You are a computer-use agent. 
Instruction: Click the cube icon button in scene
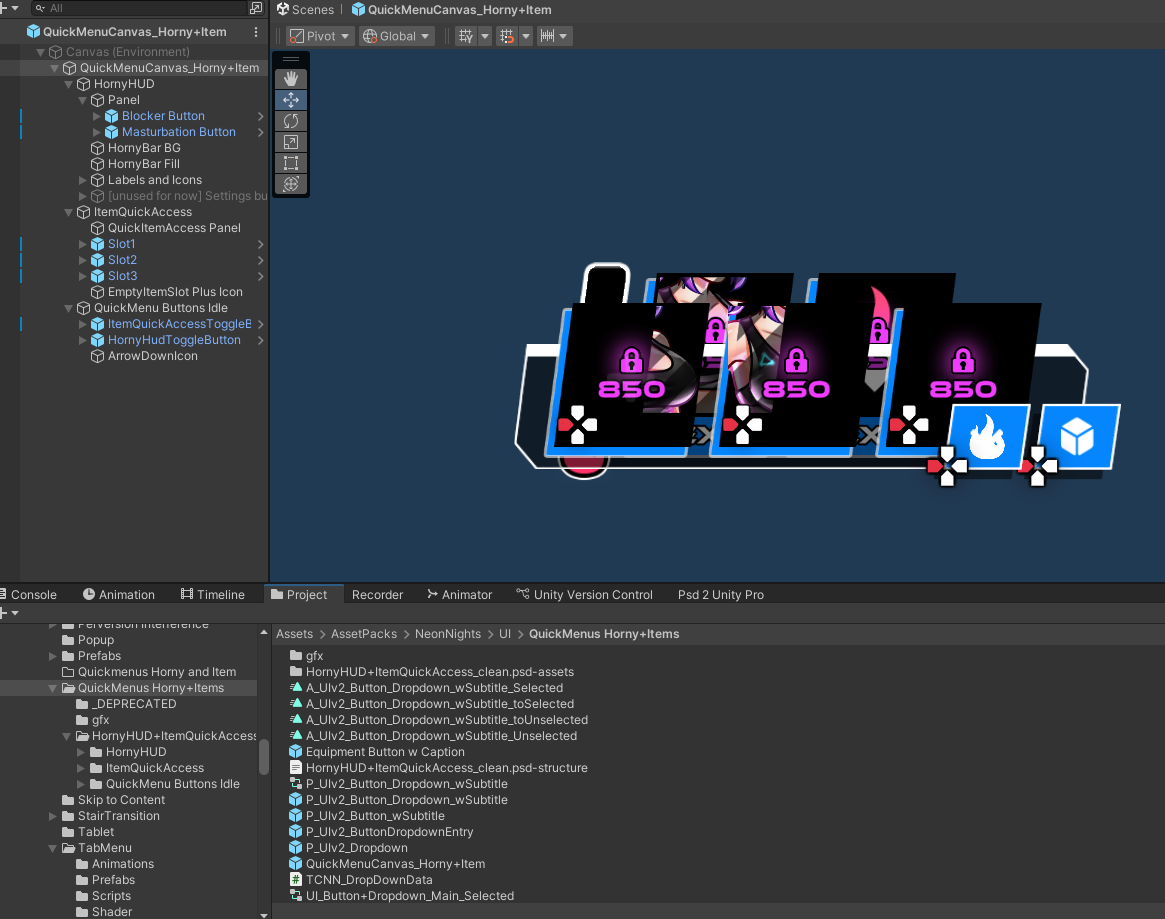[1077, 437]
